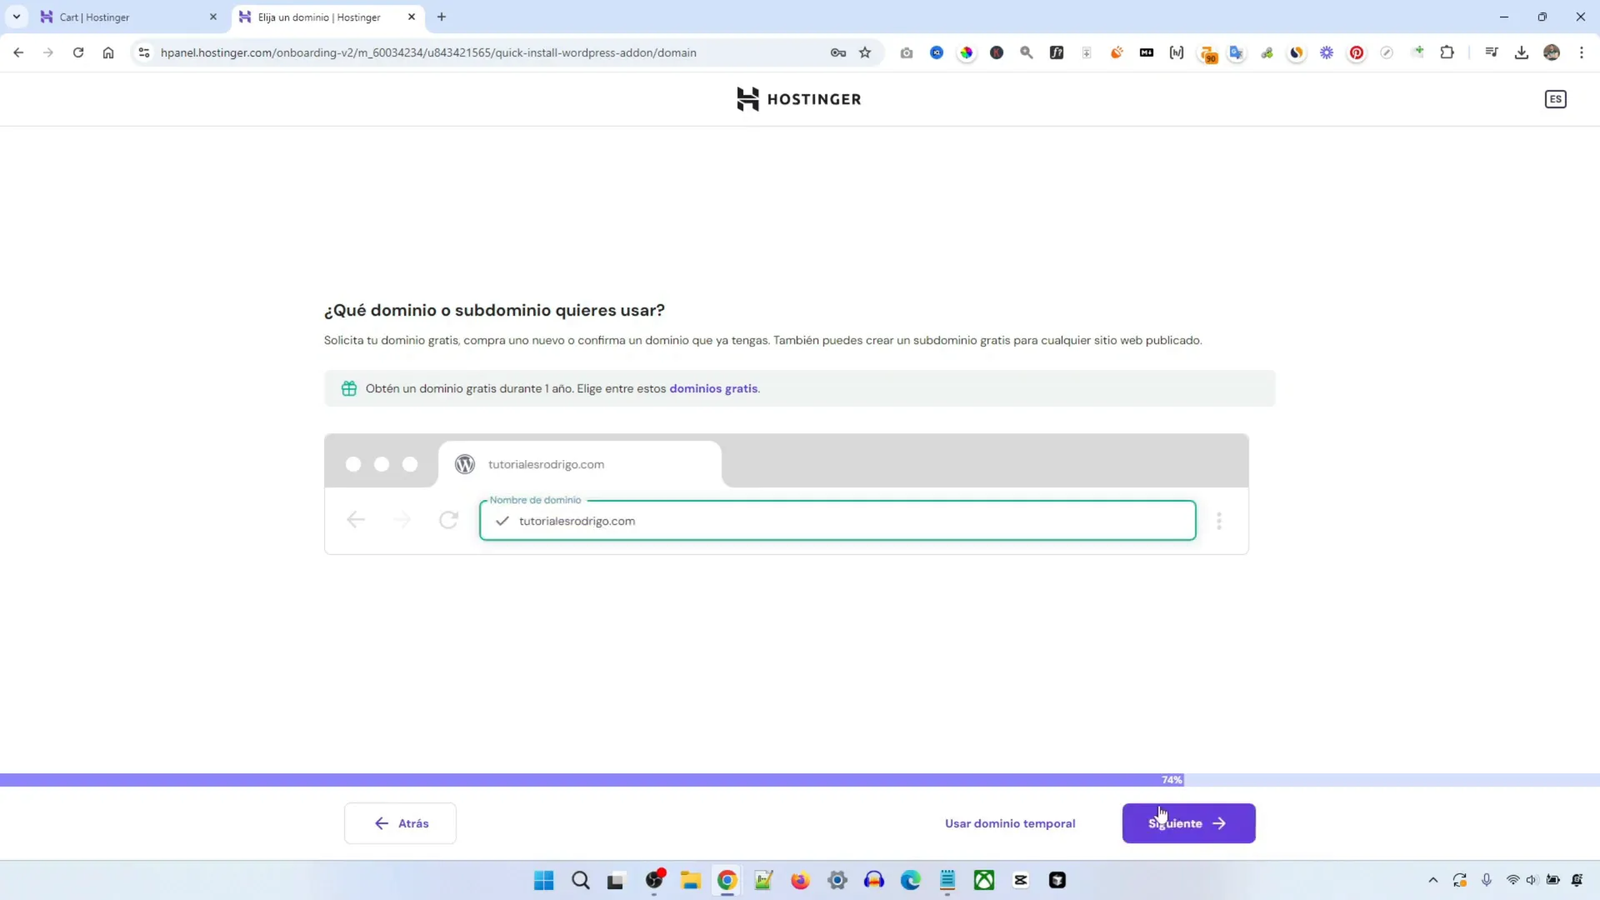Click the Hostinger logo
1600x900 pixels.
[798, 98]
